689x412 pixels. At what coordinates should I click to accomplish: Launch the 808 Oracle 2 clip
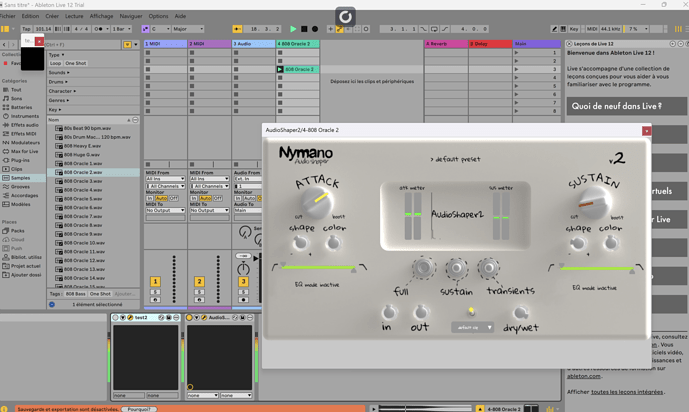tap(280, 70)
